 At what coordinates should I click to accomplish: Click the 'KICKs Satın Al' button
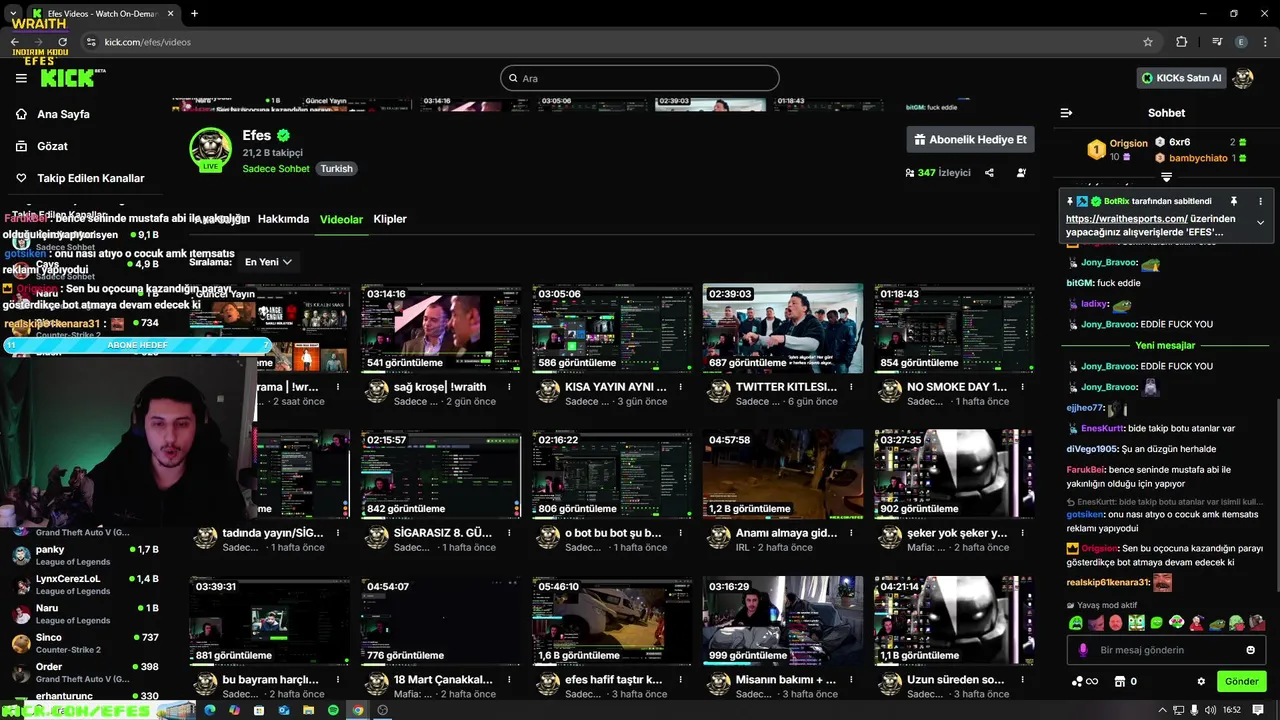coord(1182,78)
